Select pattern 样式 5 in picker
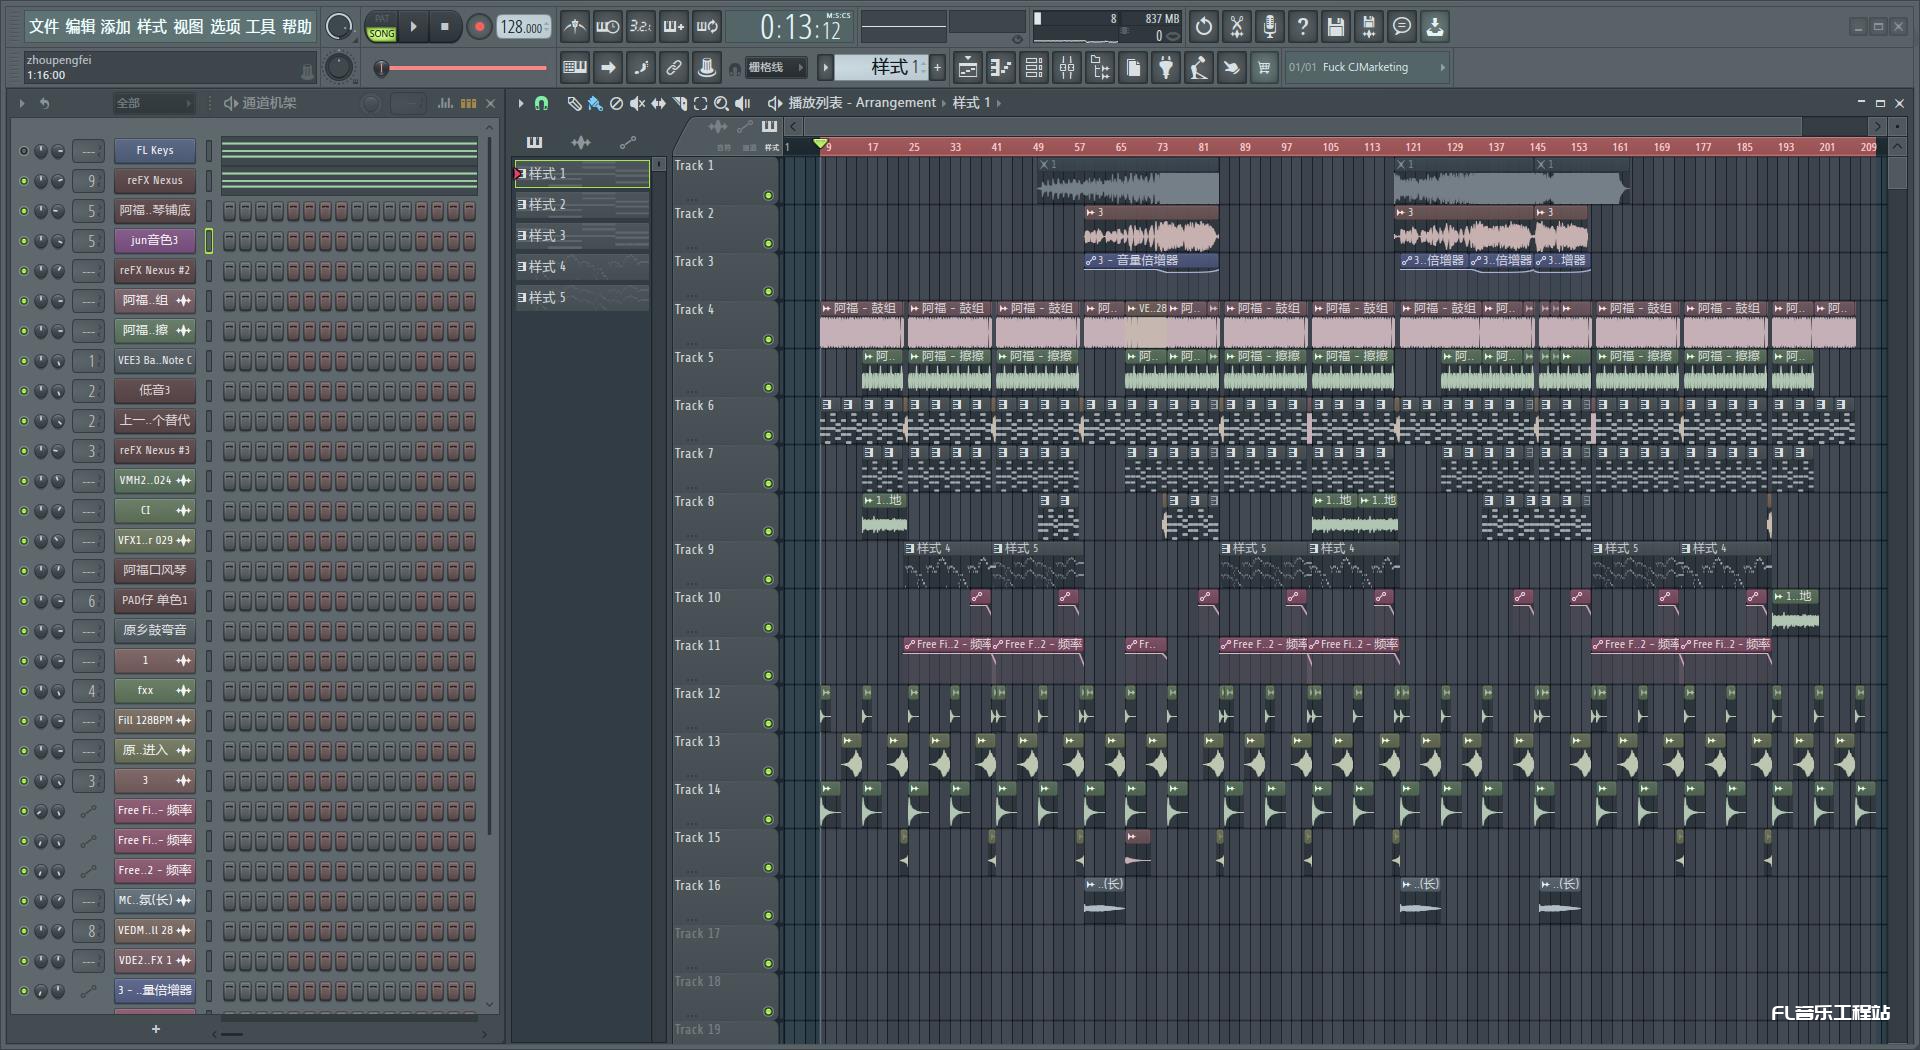 582,298
